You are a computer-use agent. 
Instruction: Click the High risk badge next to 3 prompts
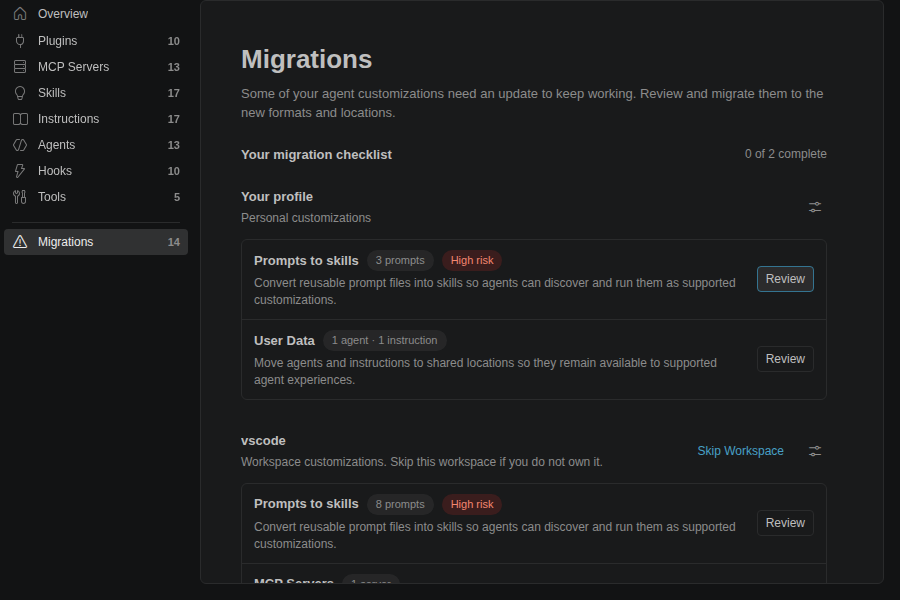472,261
